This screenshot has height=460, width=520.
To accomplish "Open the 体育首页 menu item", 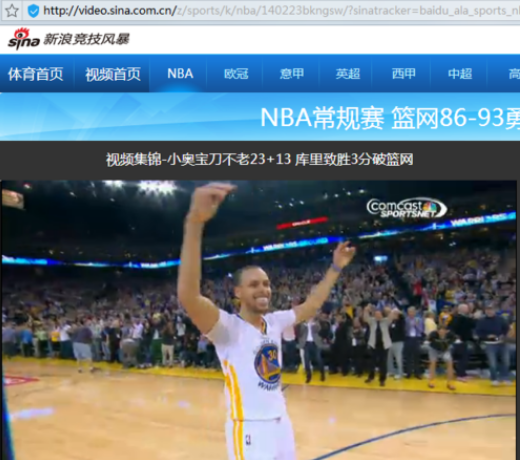I will click(x=36, y=74).
